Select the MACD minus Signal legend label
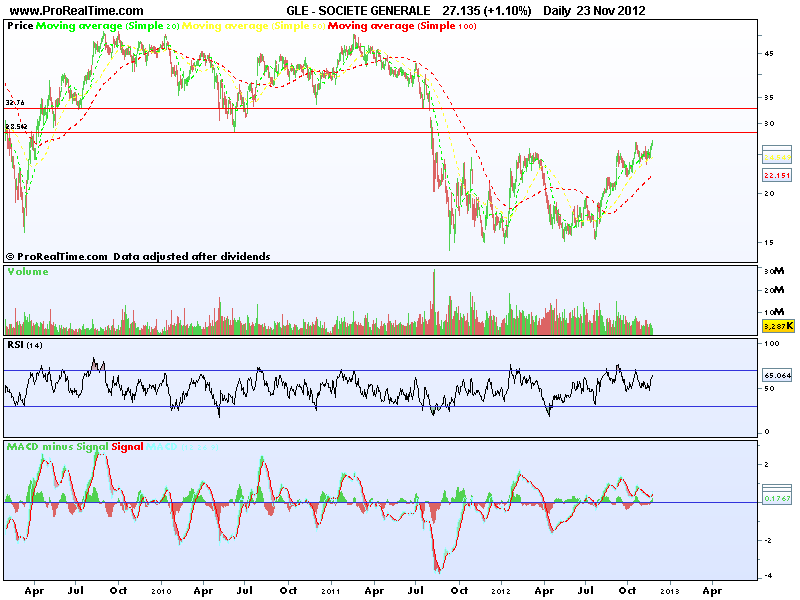 pyautogui.click(x=58, y=447)
